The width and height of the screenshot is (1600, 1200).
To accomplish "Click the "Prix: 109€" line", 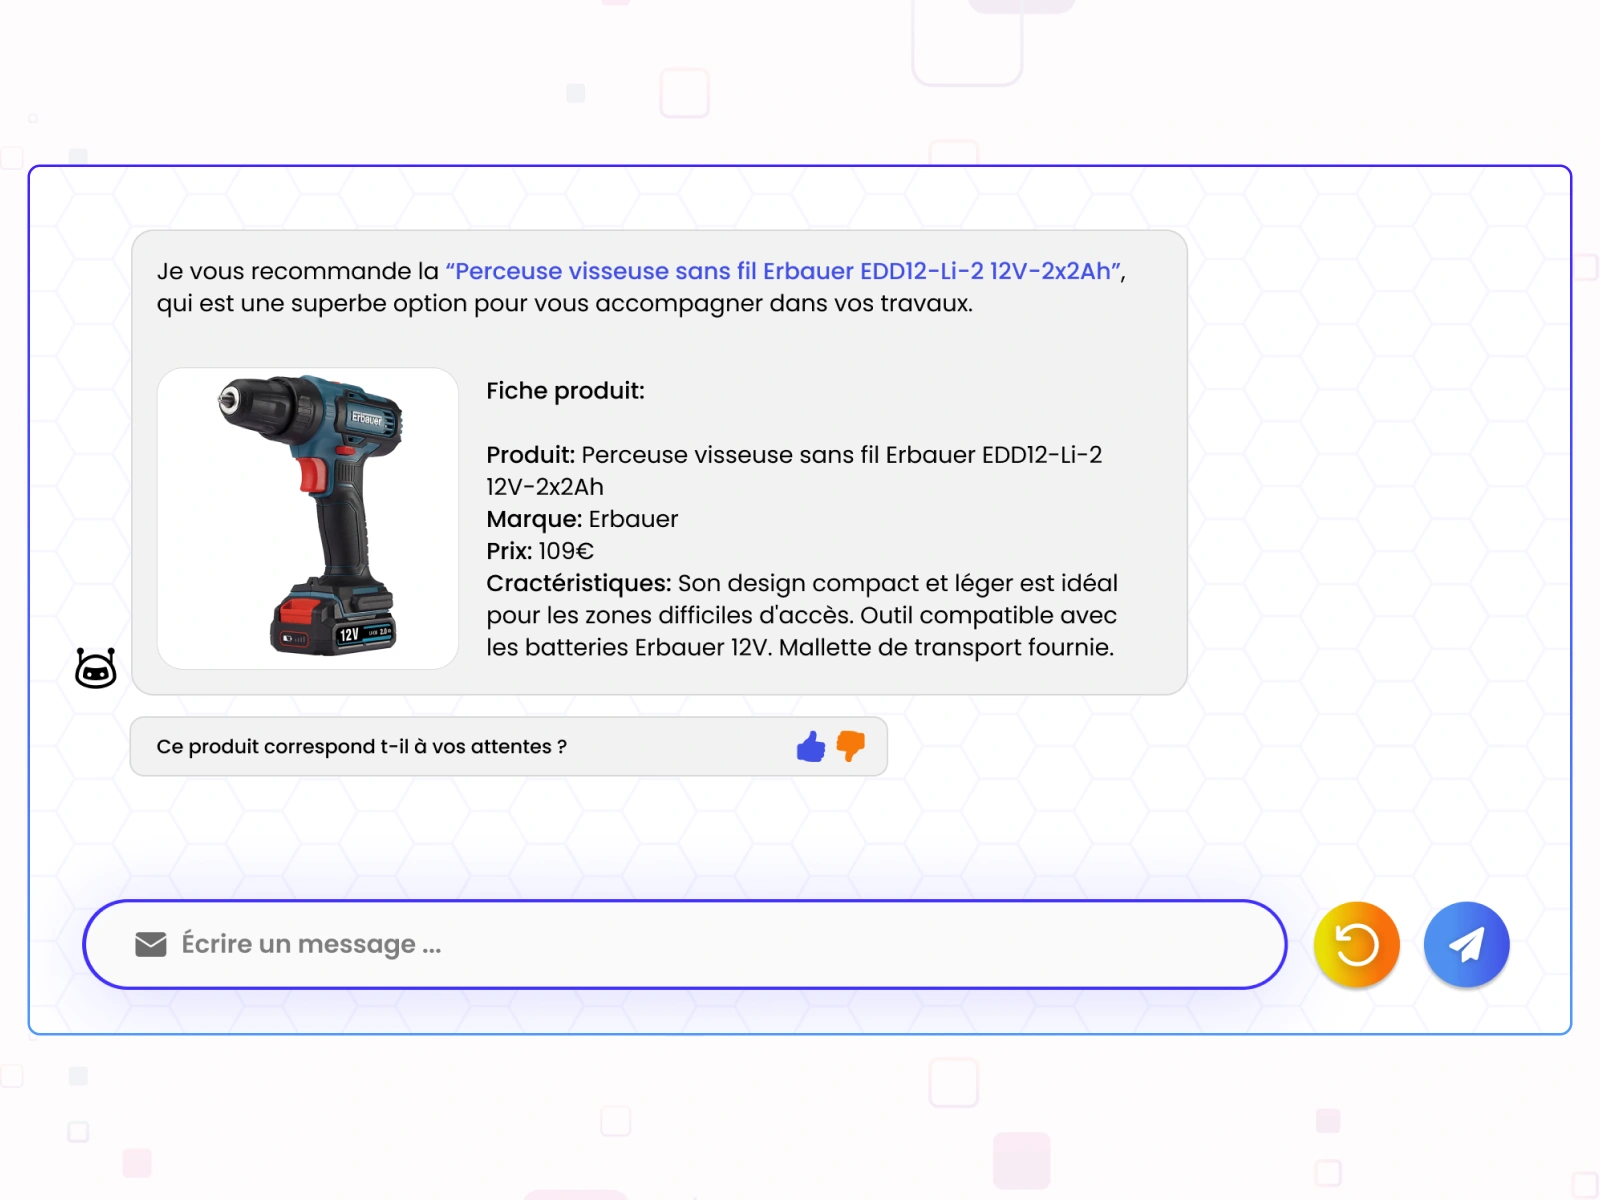I will click(540, 551).
